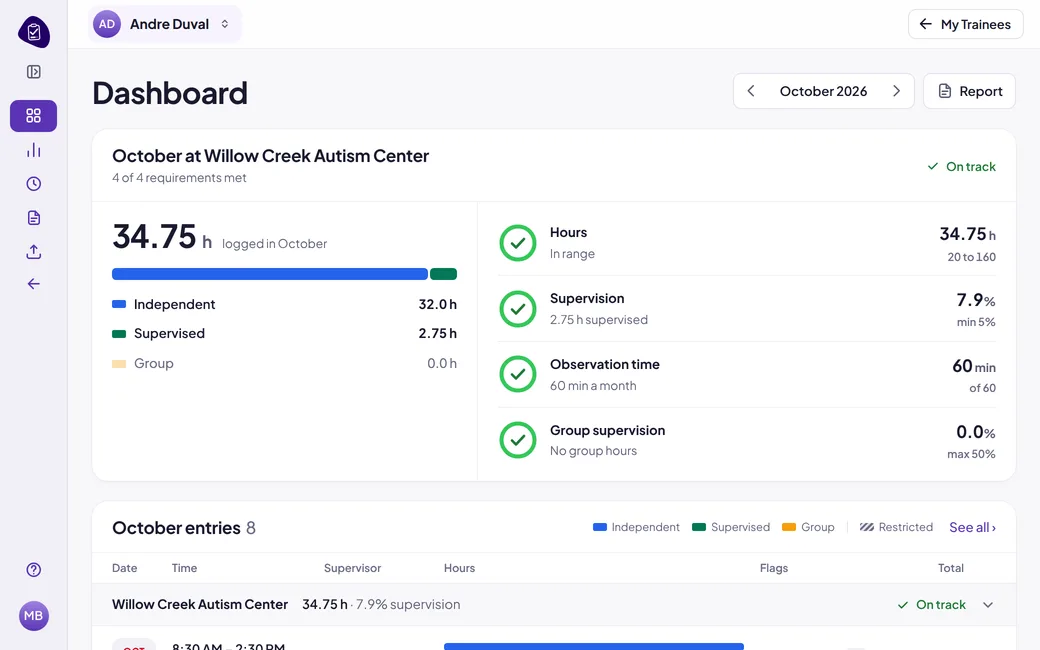Click the upload icon in sidebar

pyautogui.click(x=34, y=251)
